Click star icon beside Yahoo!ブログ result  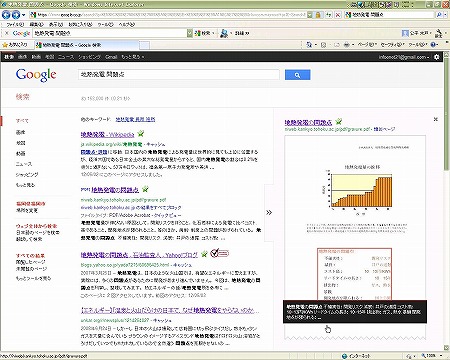204,254
